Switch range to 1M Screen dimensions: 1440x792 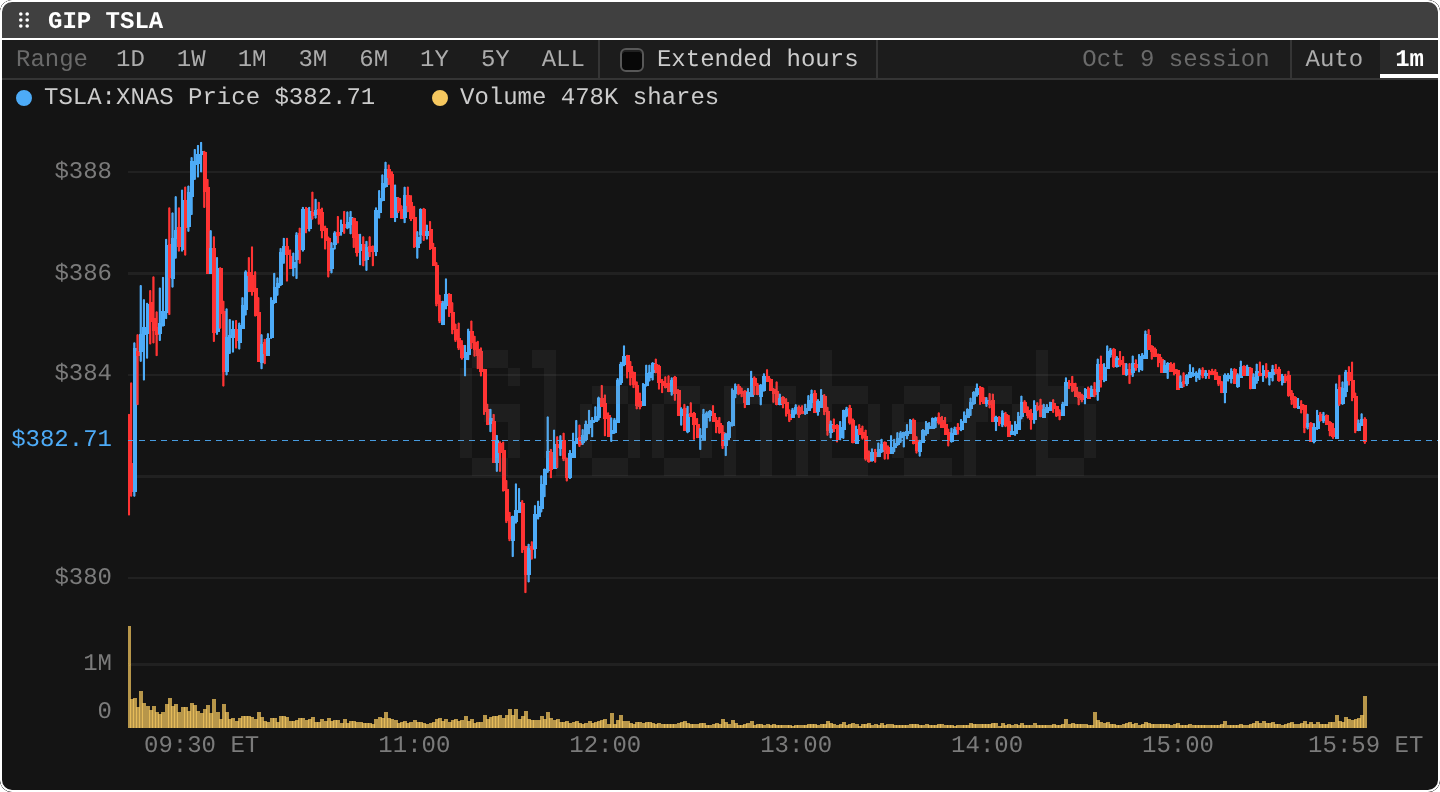coord(252,59)
